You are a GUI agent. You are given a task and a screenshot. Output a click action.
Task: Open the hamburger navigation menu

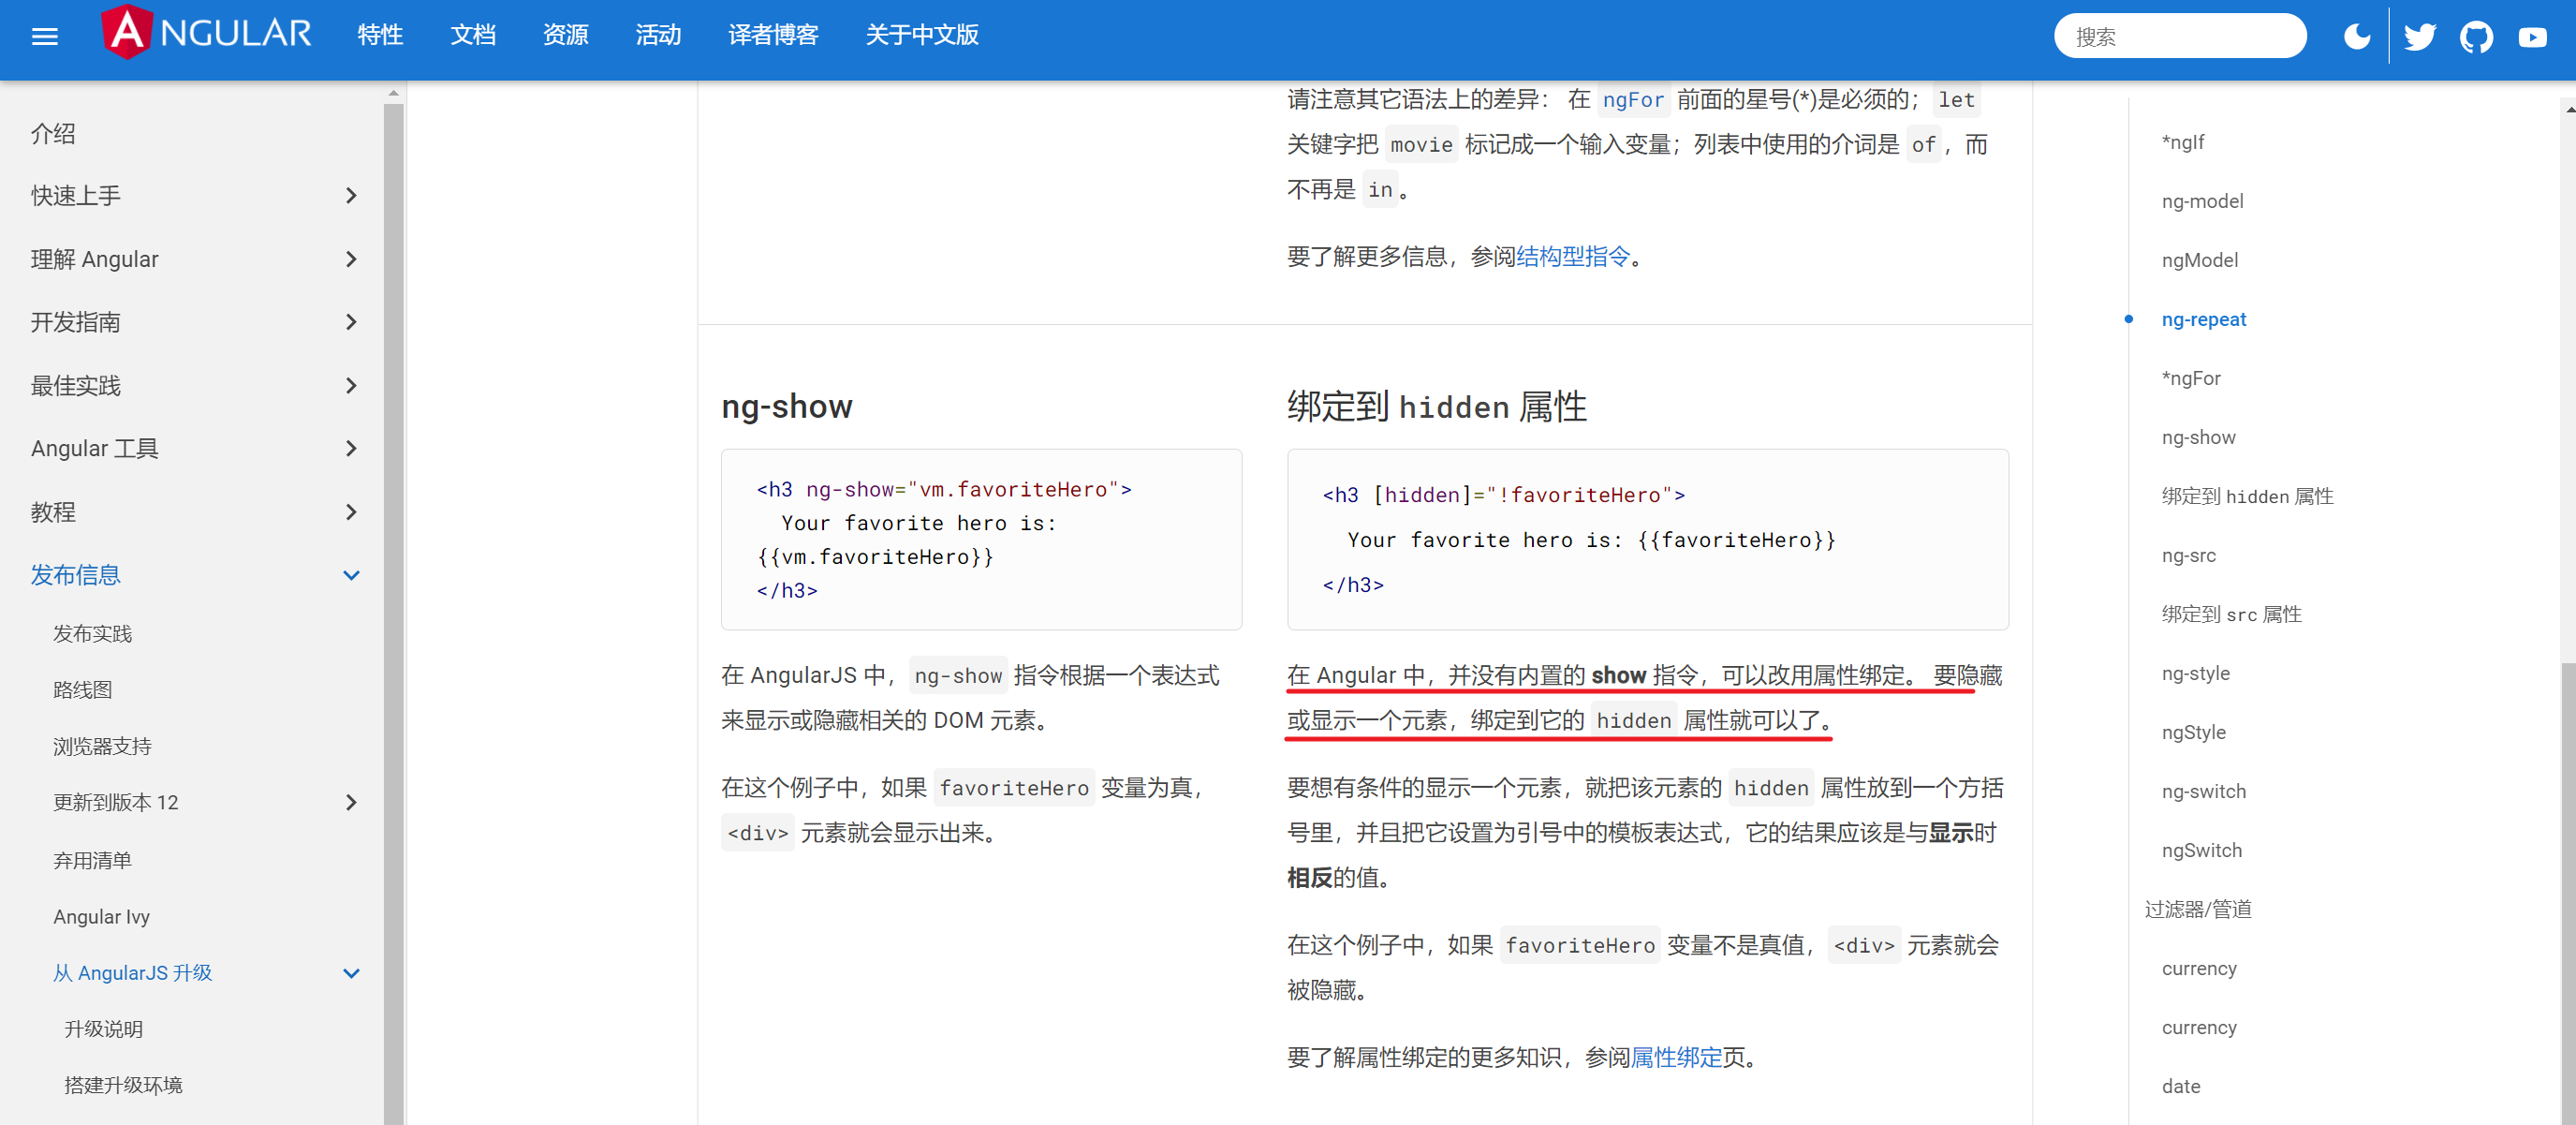(45, 37)
